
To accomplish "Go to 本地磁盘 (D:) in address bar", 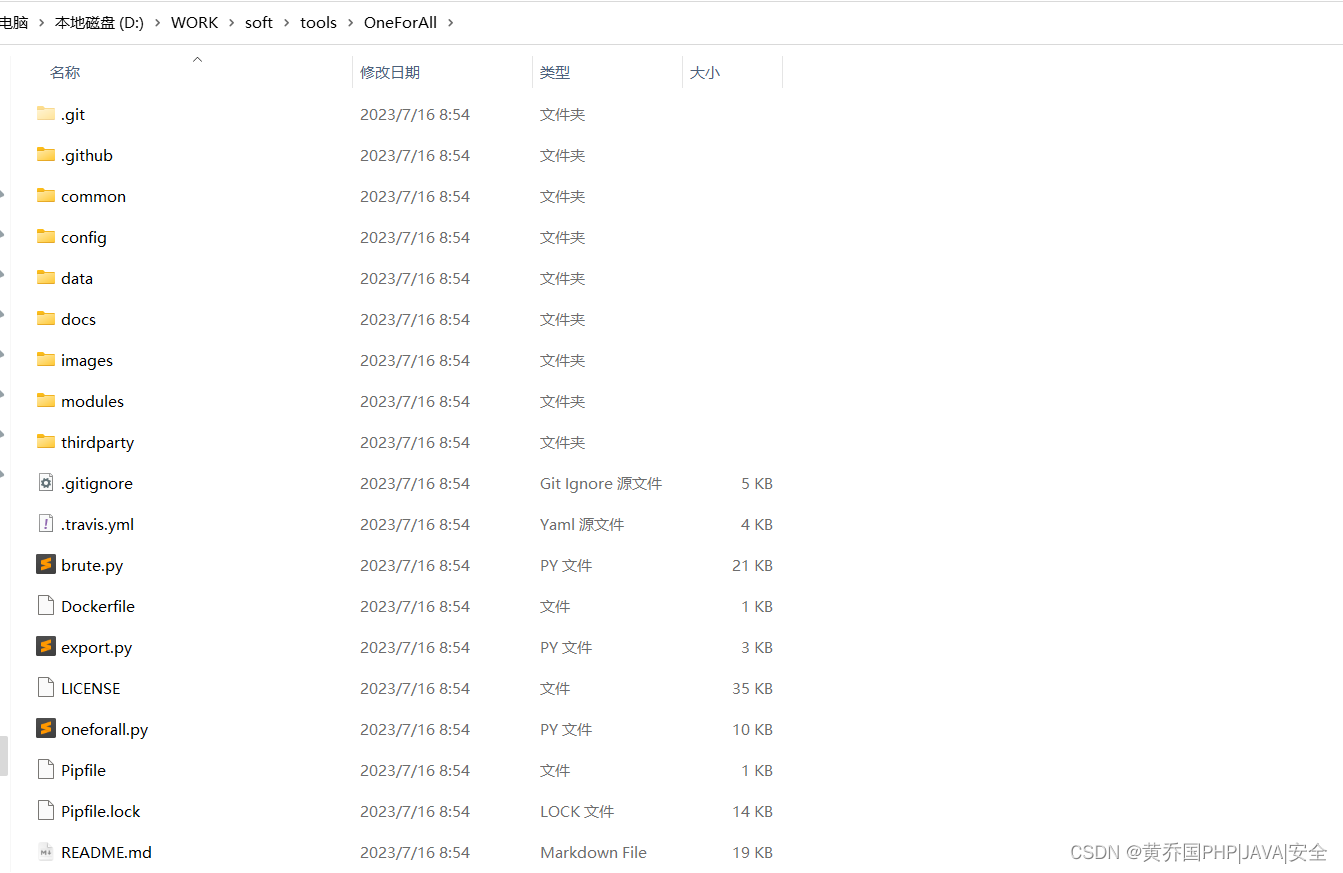I will [99, 22].
